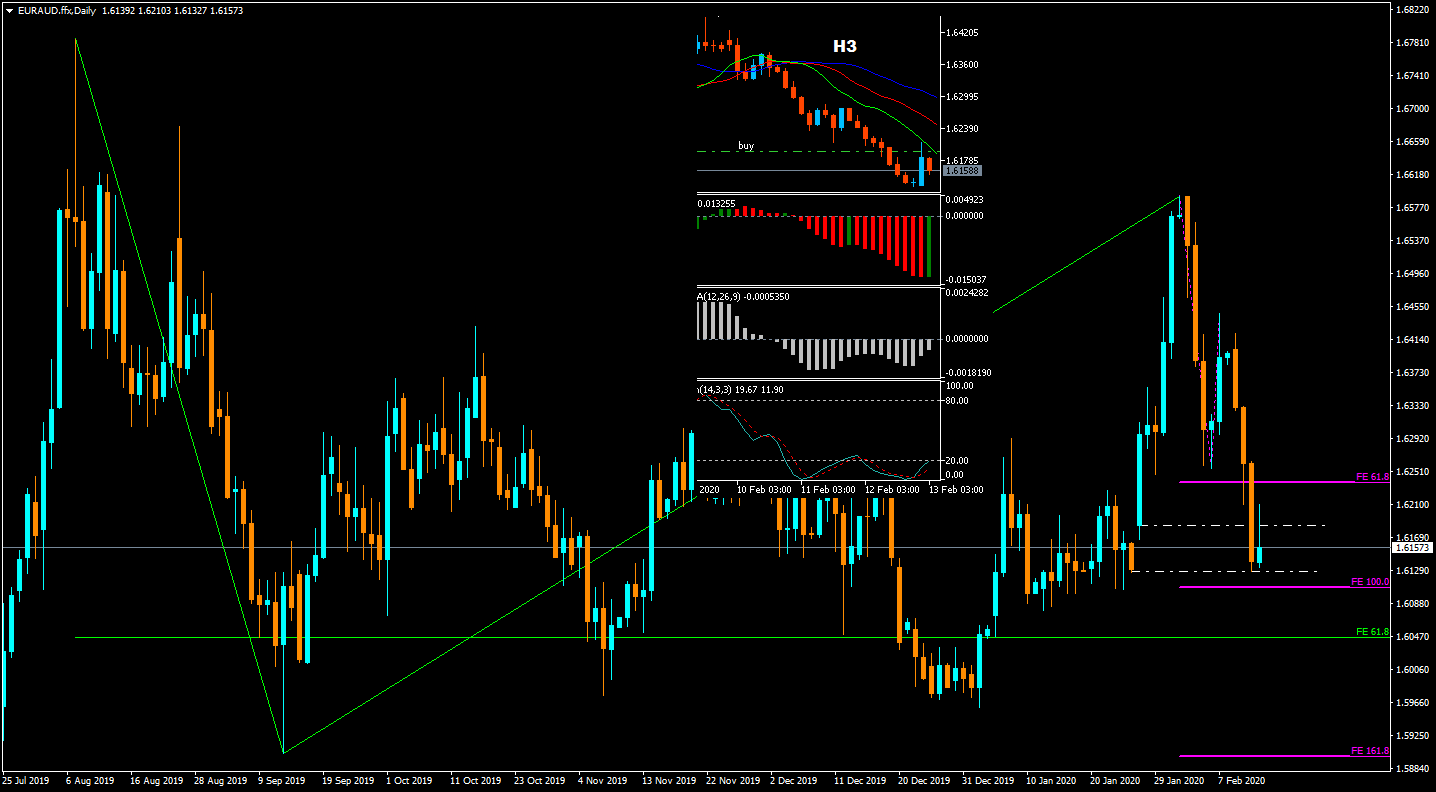The height and width of the screenshot is (792, 1436).
Task: Click the '1 Oct 2019' date label
Action: [x=410, y=780]
